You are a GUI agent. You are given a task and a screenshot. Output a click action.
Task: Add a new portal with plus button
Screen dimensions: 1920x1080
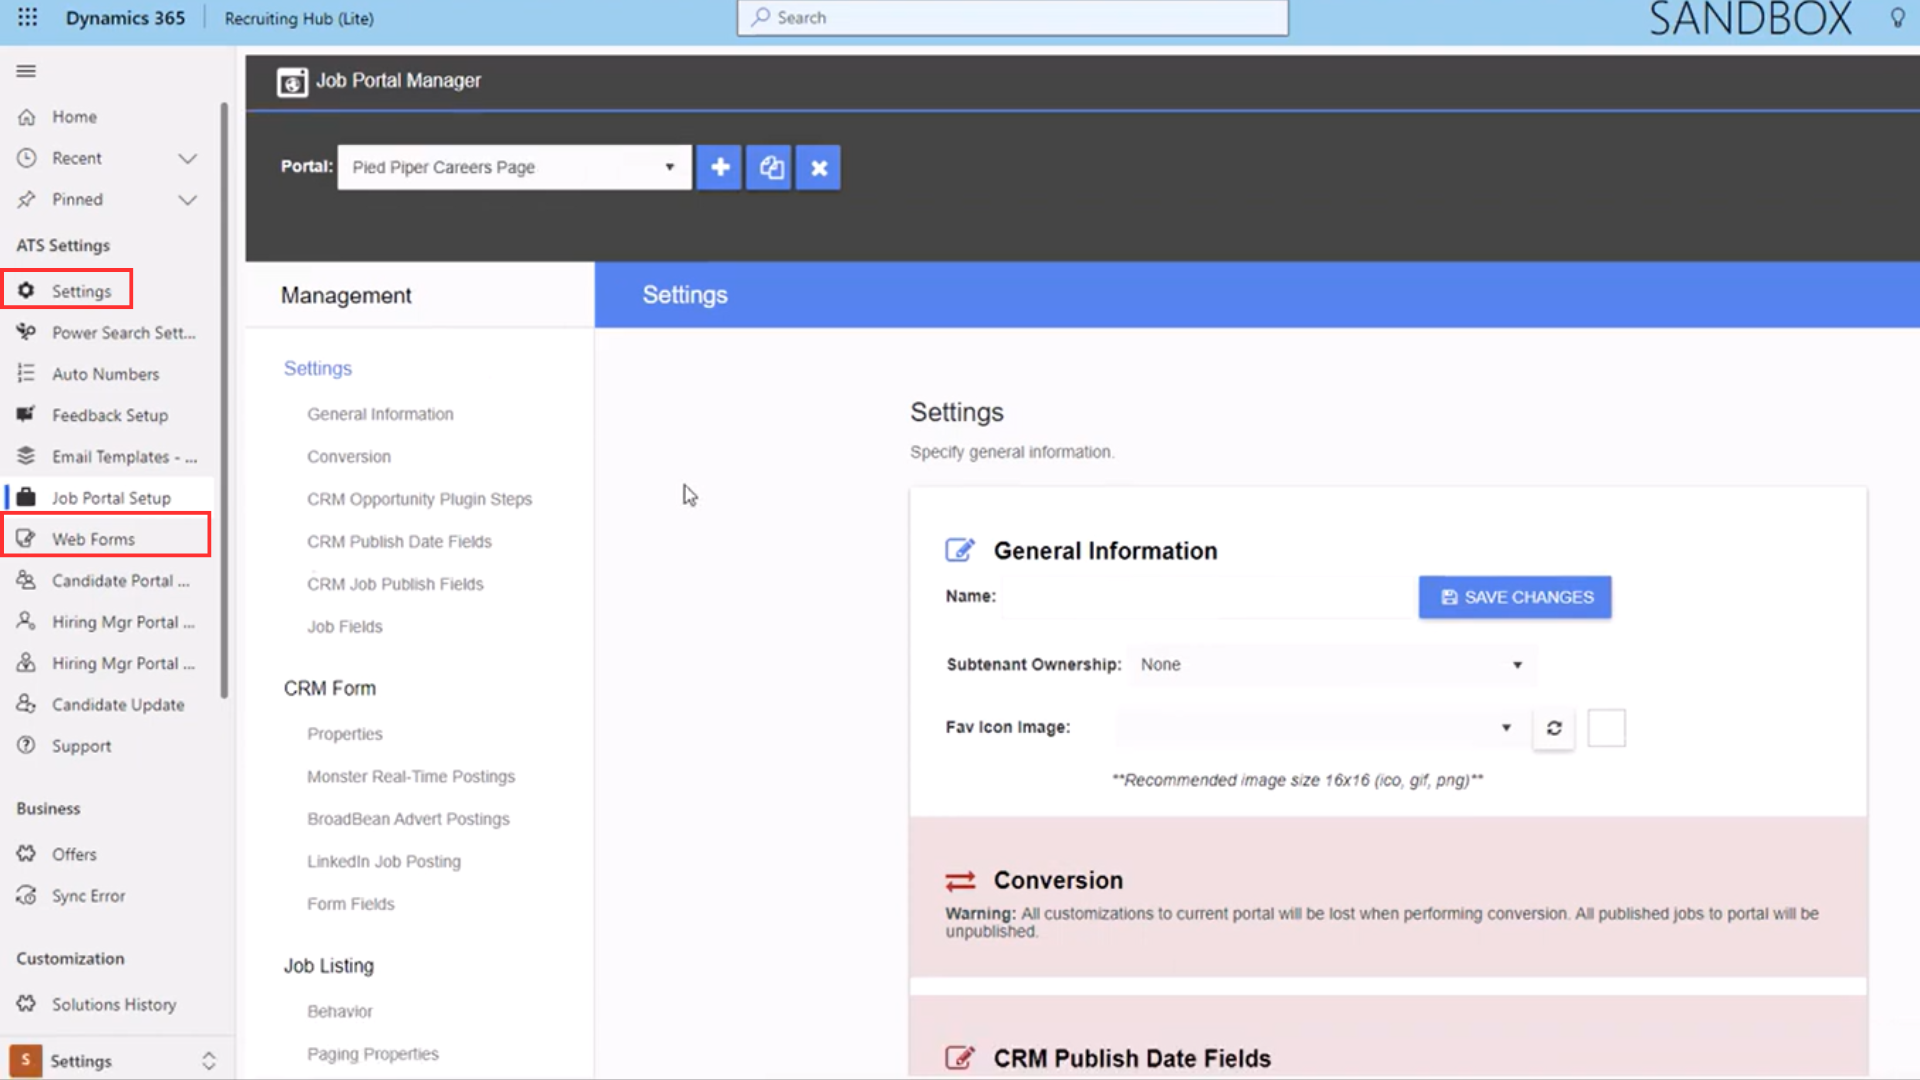pos(719,167)
